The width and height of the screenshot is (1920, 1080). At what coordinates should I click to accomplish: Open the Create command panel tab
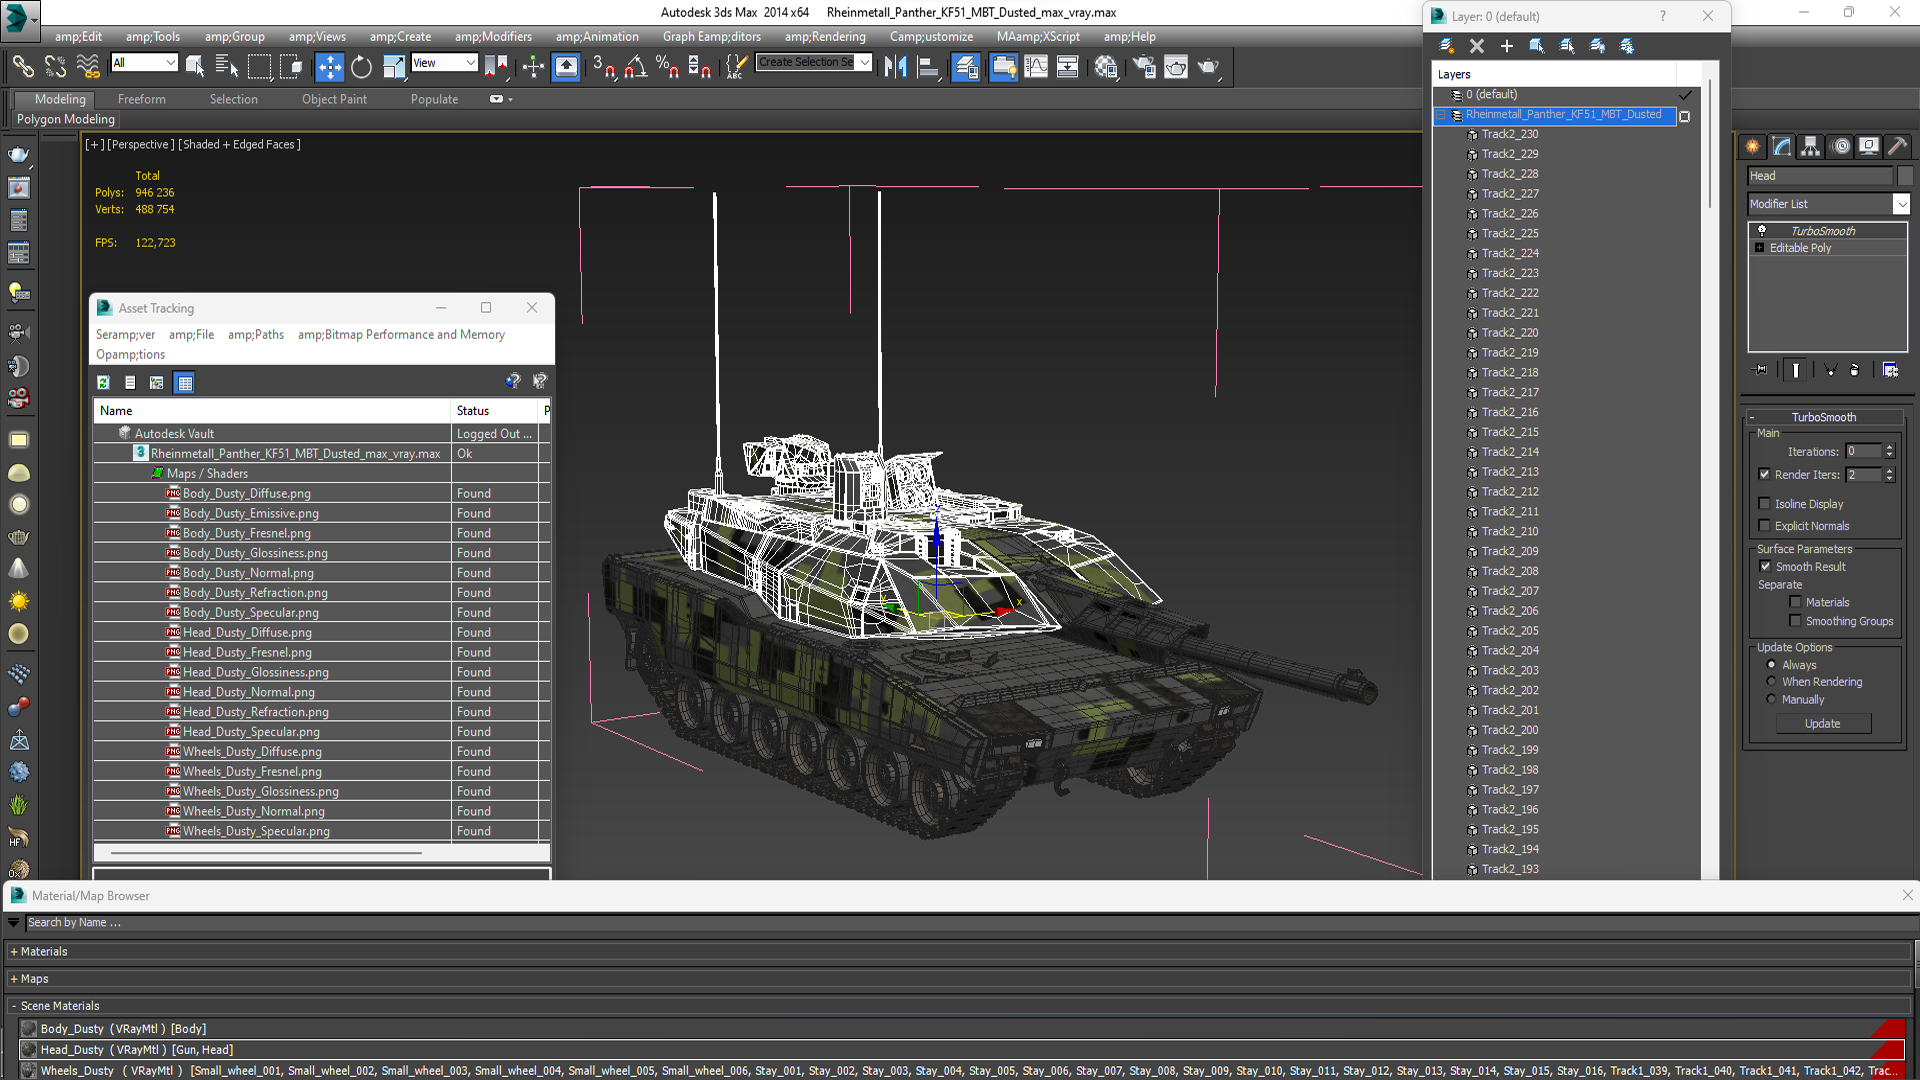coord(1753,146)
